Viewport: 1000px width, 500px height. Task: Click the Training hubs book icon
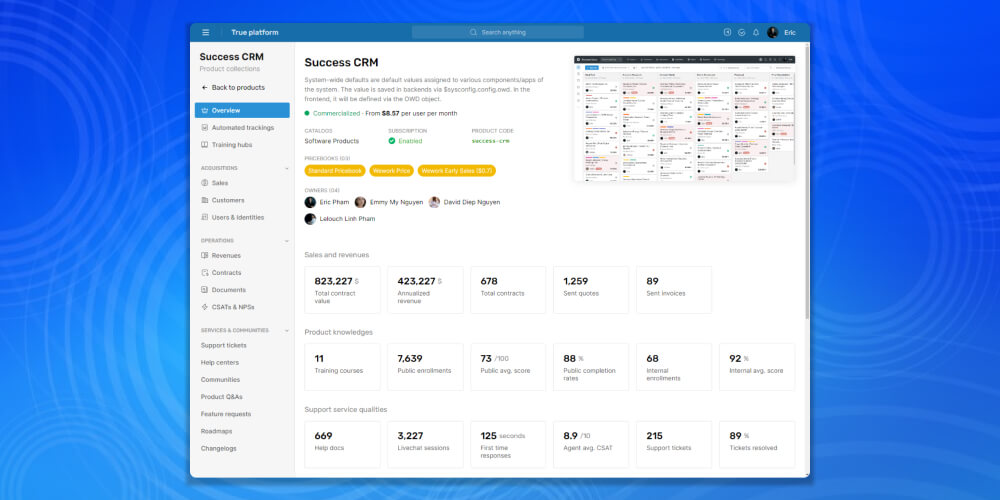pyautogui.click(x=205, y=145)
